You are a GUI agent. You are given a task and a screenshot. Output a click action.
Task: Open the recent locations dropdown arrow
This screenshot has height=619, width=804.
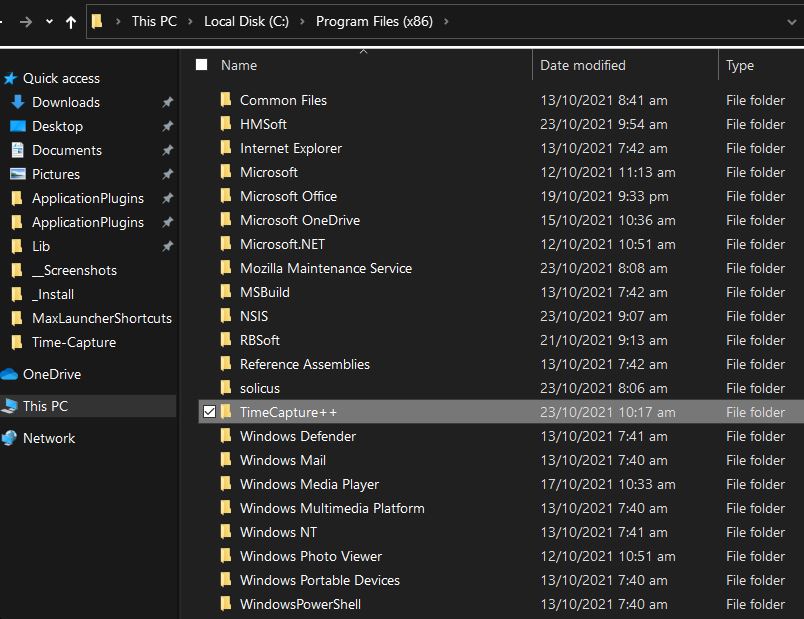coord(49,21)
